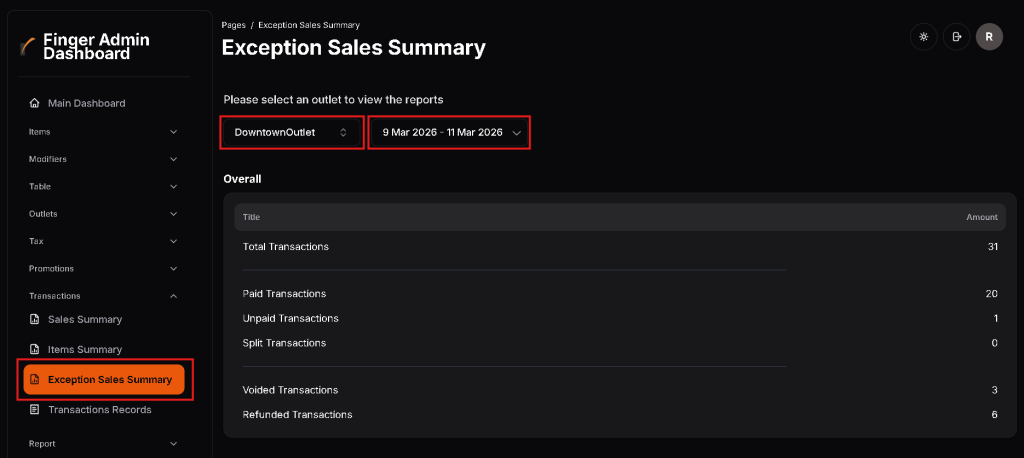Screen dimensions: 1024x458
Task: Expand the Report sidebar section
Action: click(103, 443)
